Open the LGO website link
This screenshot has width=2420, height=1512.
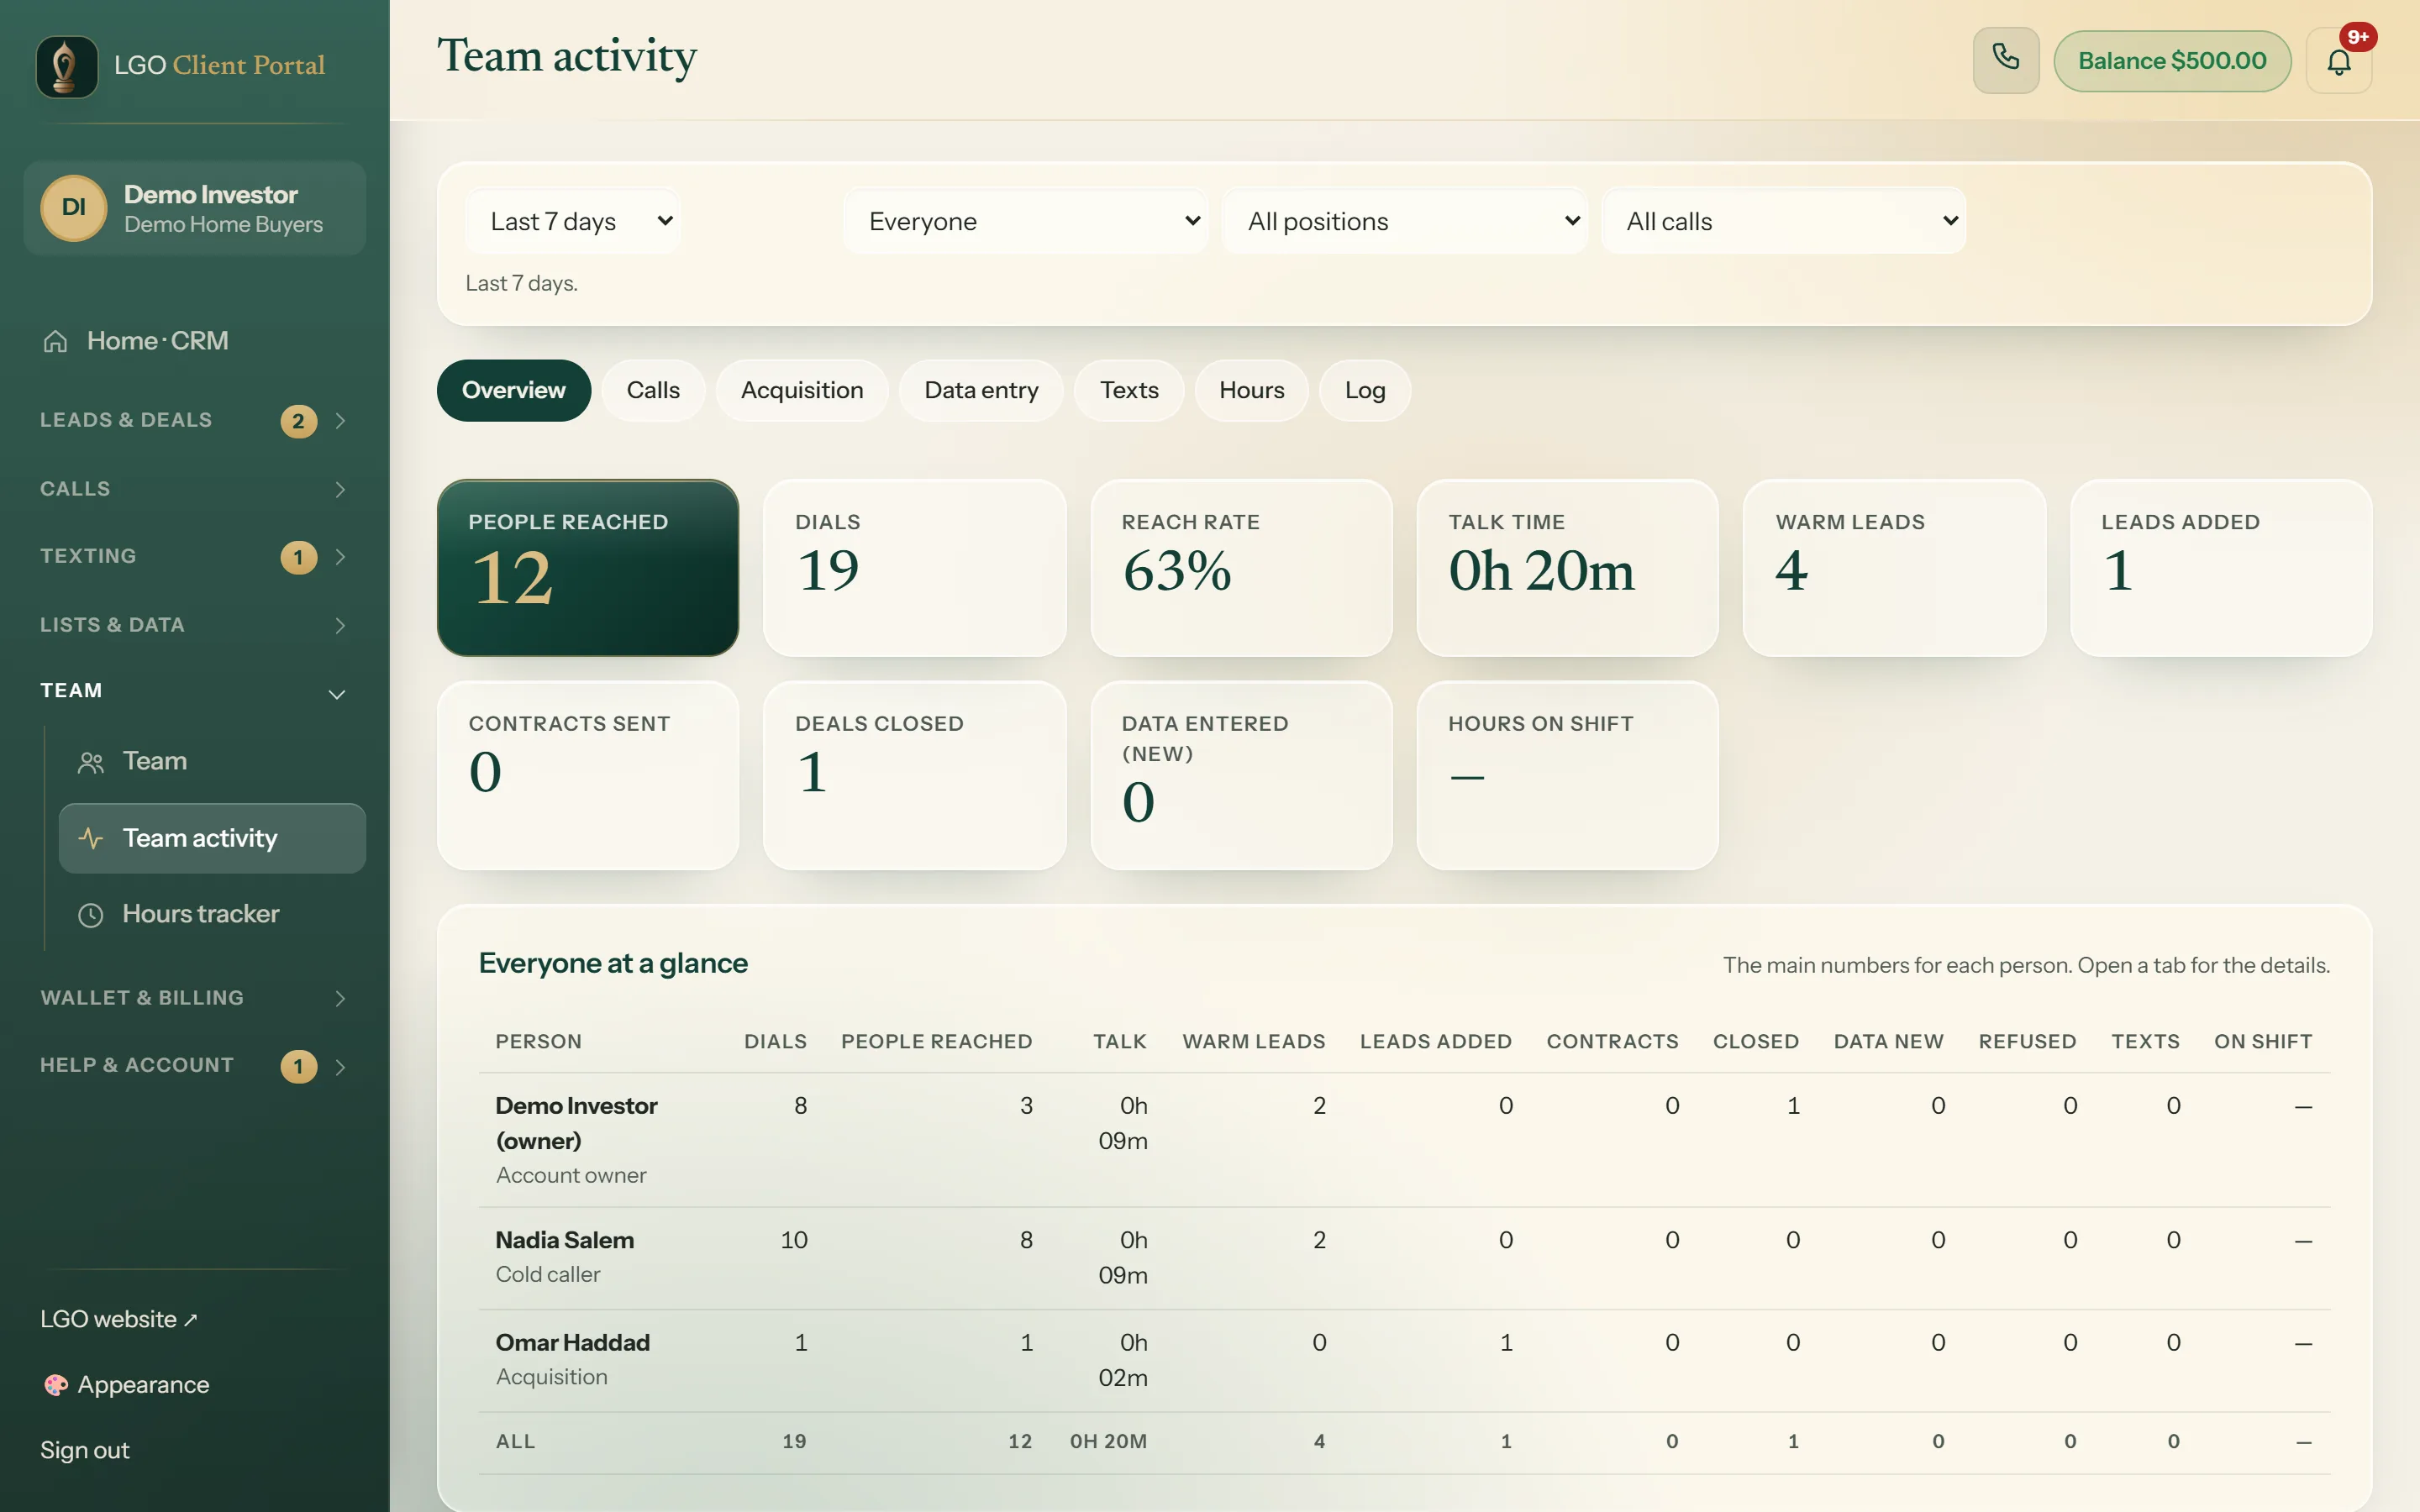(119, 1319)
